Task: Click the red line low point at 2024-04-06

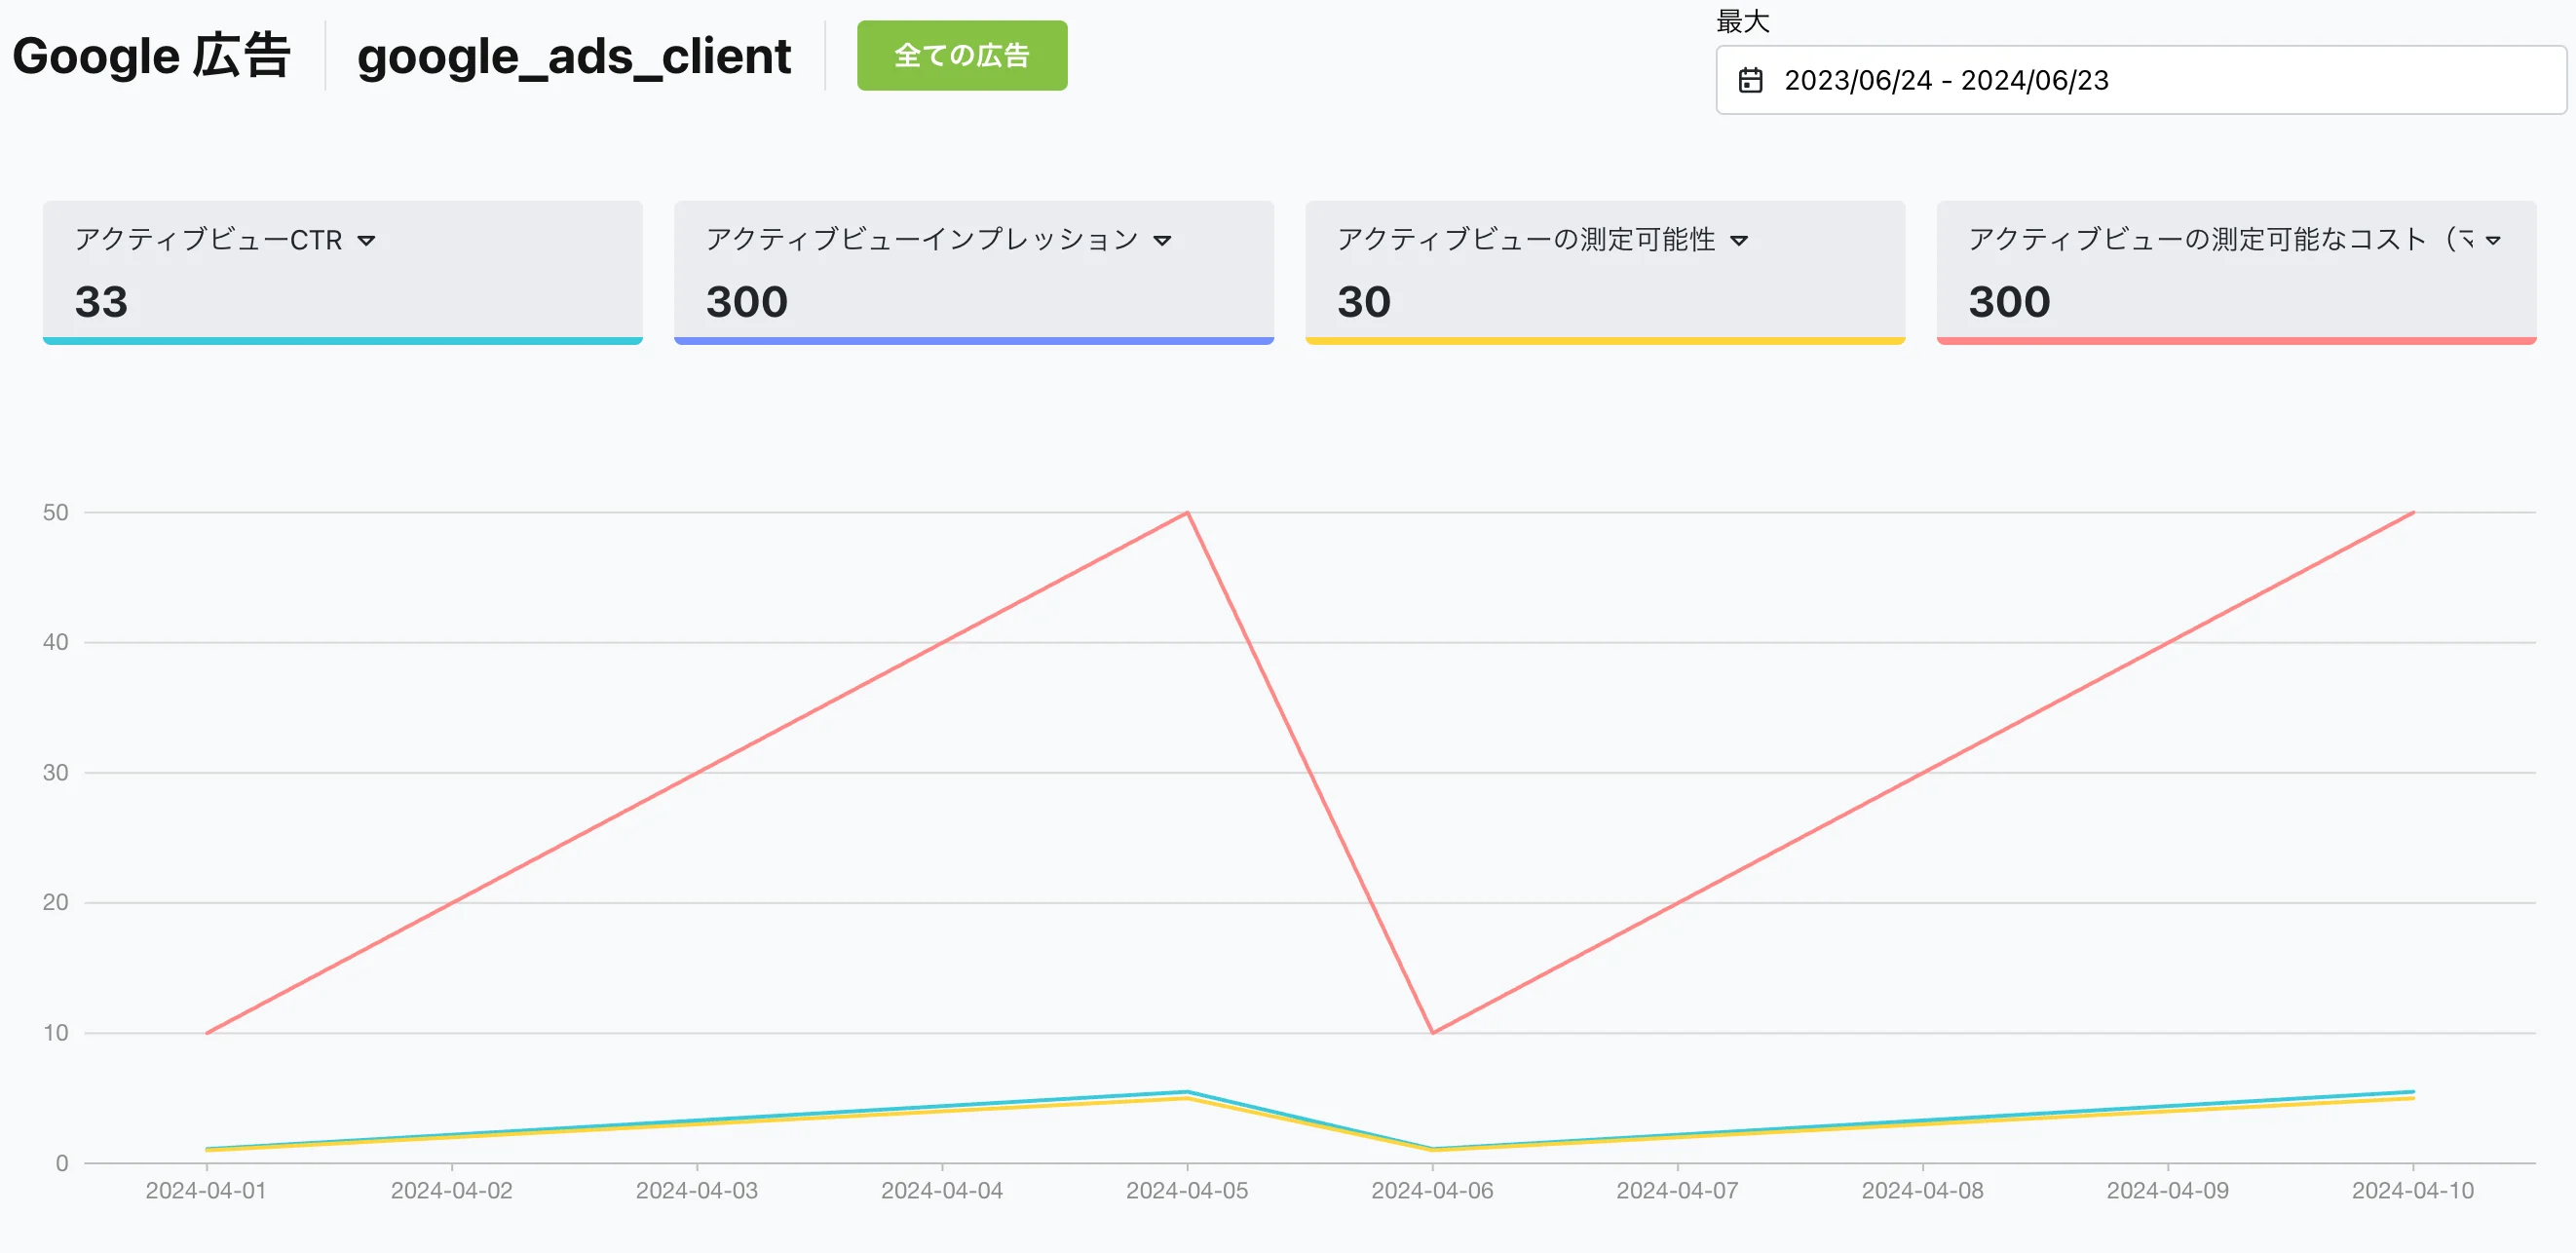Action: [x=1432, y=1032]
